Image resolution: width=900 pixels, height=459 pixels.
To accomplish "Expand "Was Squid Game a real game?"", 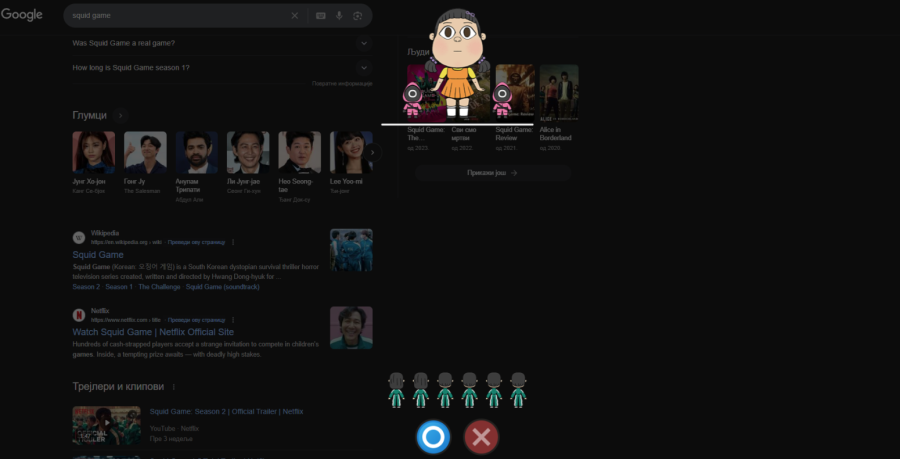I will point(363,43).
